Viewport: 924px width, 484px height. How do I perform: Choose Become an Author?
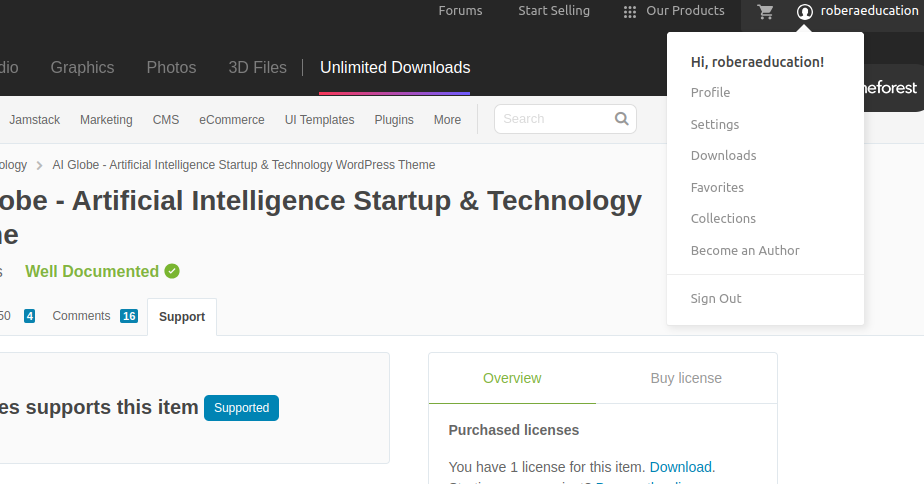pyautogui.click(x=745, y=251)
